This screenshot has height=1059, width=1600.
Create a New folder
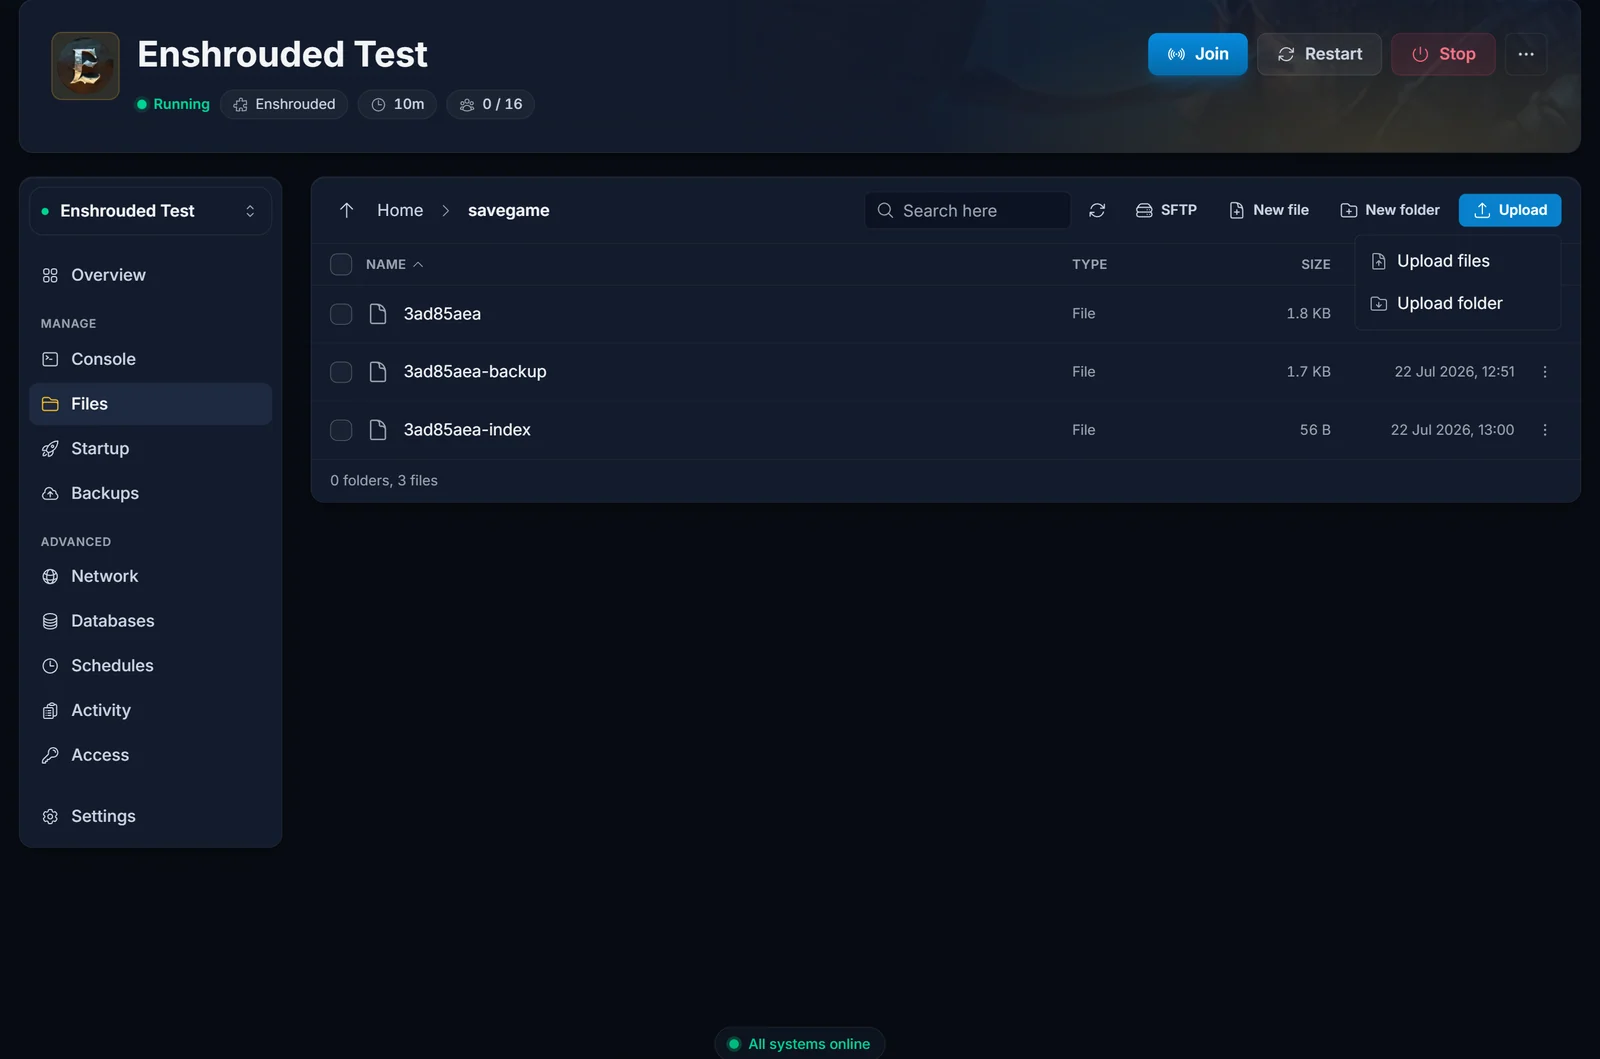1390,210
